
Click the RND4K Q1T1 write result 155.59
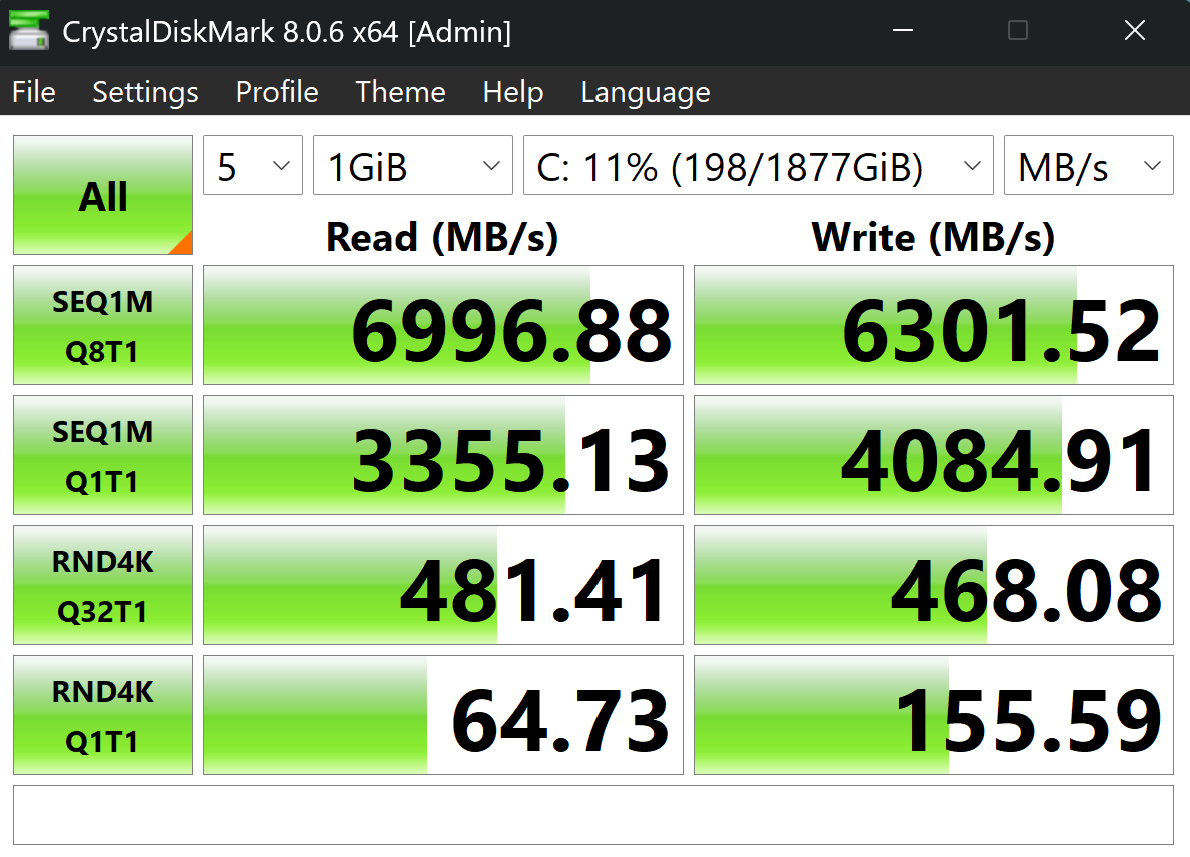click(x=933, y=715)
